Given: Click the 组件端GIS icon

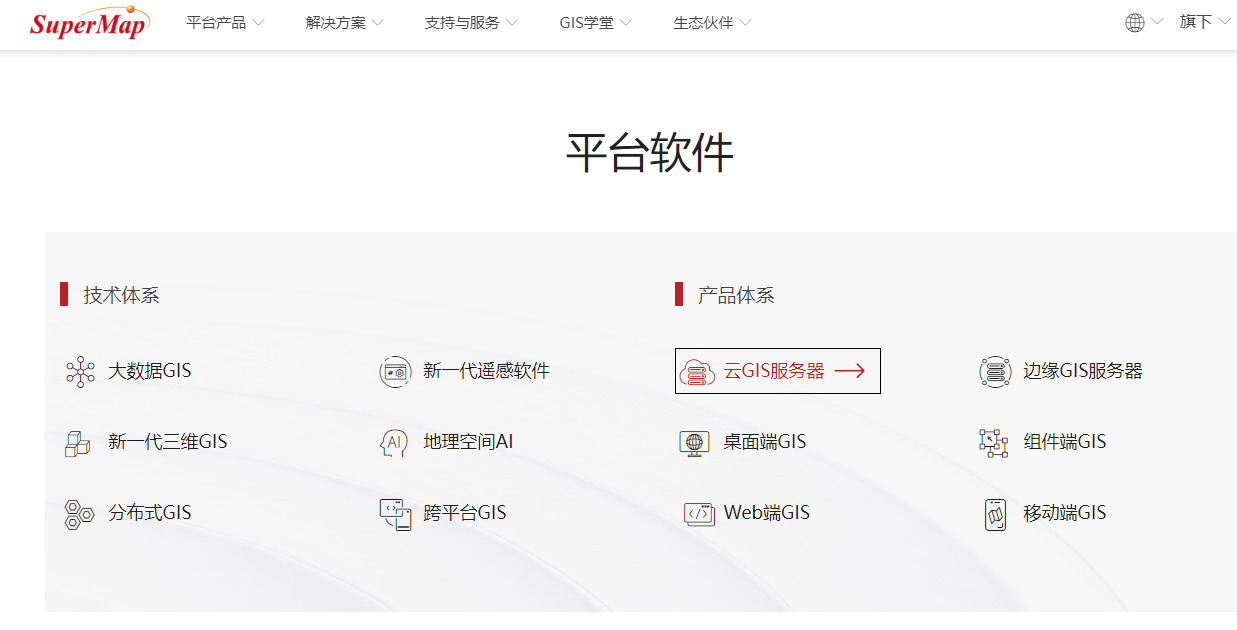Looking at the screenshot, I should coord(993,443).
